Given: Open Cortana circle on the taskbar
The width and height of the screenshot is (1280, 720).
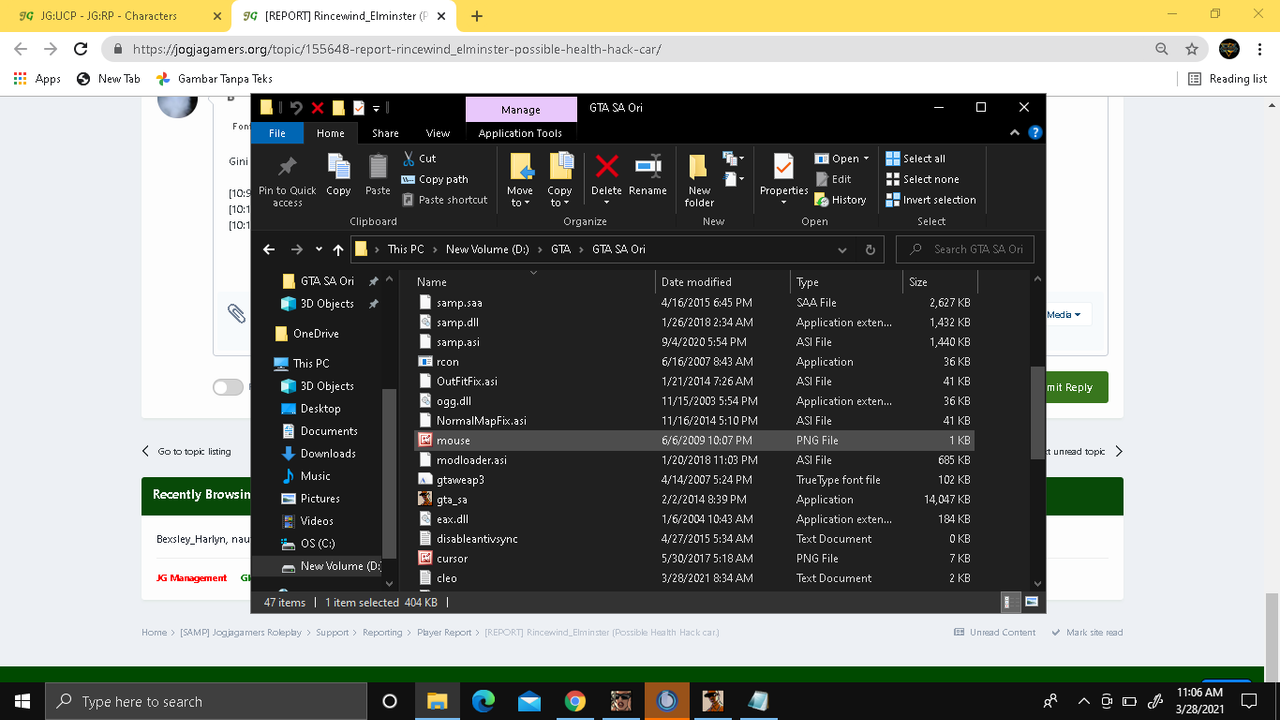Looking at the screenshot, I should click(390, 701).
